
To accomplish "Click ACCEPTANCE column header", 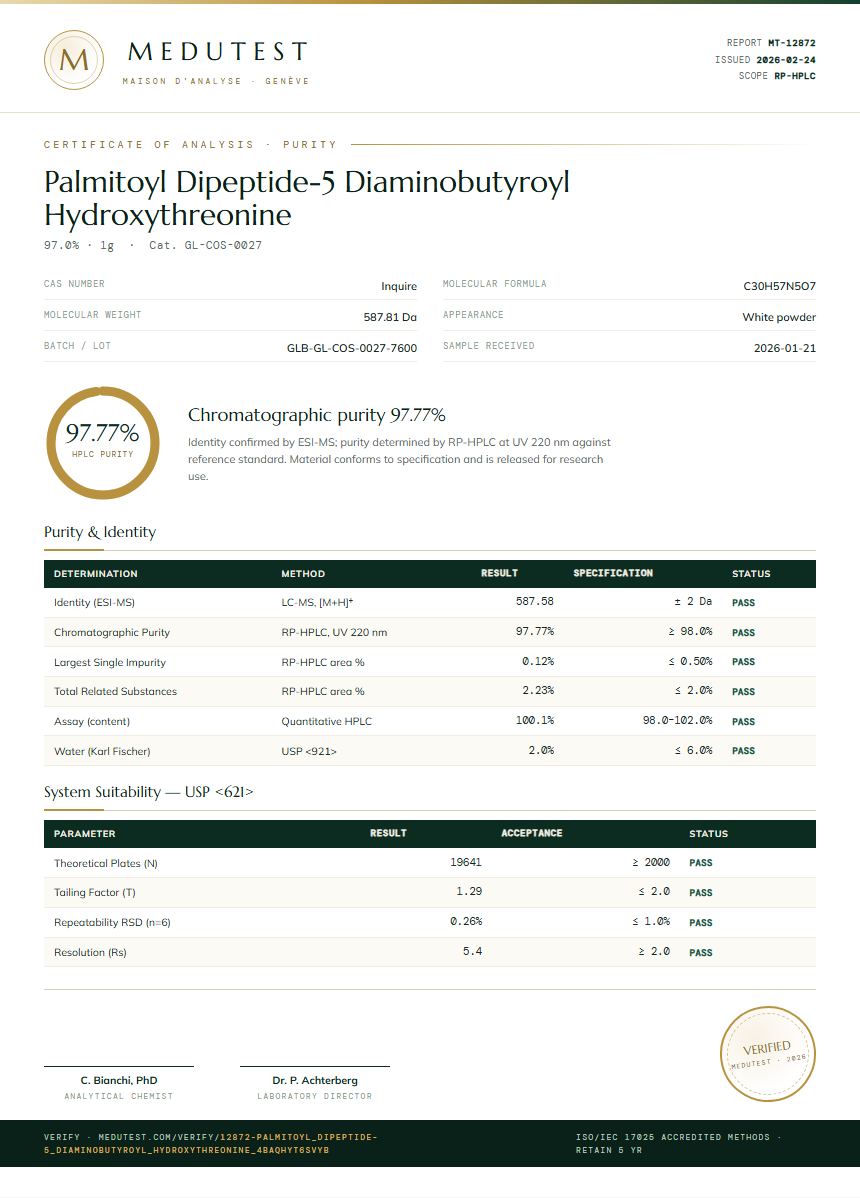I will click(532, 833).
